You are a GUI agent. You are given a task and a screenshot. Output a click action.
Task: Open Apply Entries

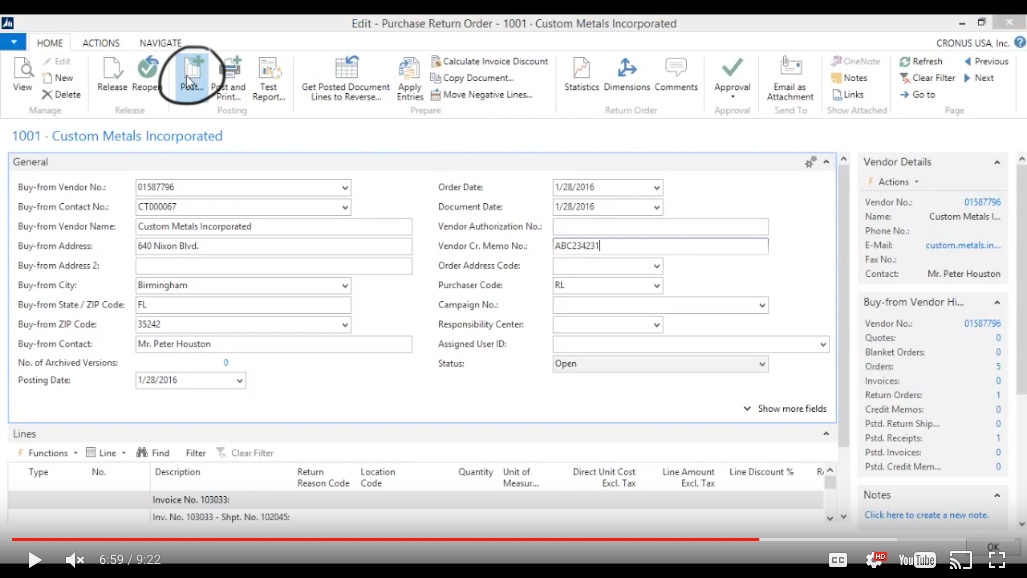[410, 79]
